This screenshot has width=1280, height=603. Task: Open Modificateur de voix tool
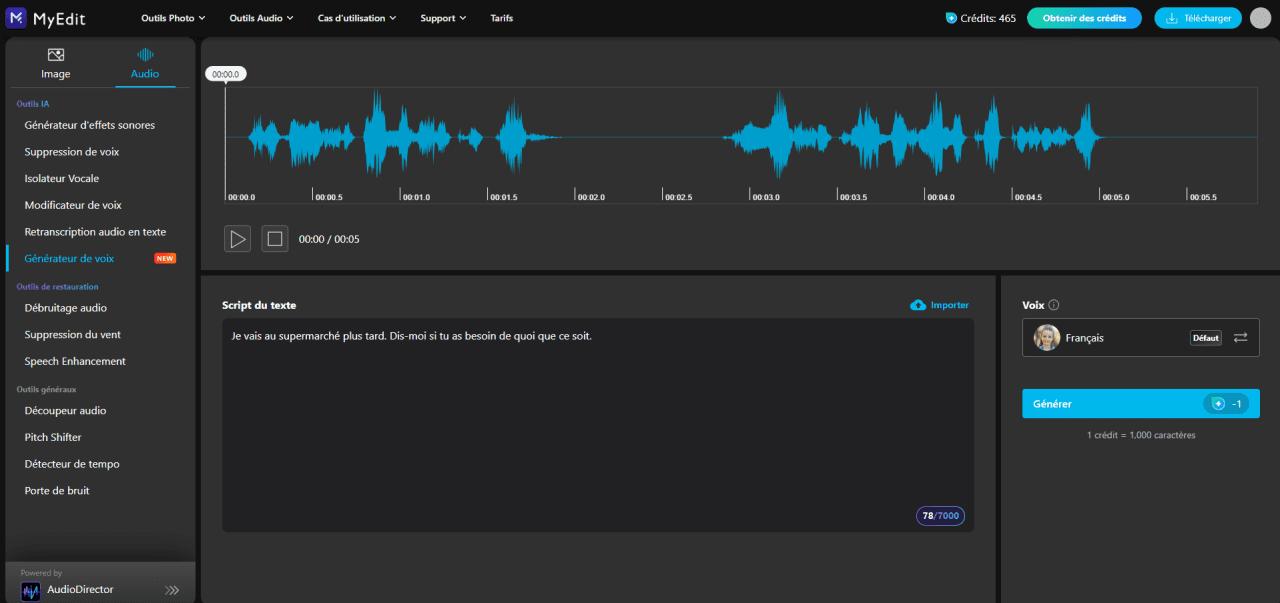click(73, 205)
